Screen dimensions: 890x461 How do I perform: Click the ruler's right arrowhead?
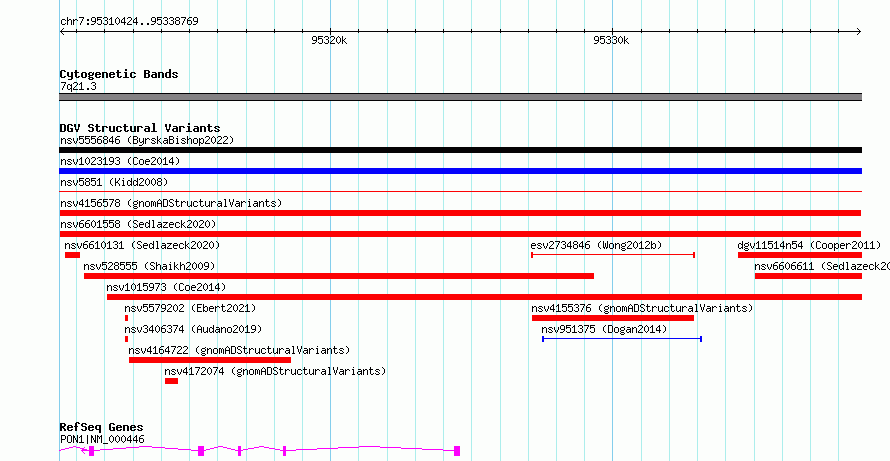click(x=859, y=32)
